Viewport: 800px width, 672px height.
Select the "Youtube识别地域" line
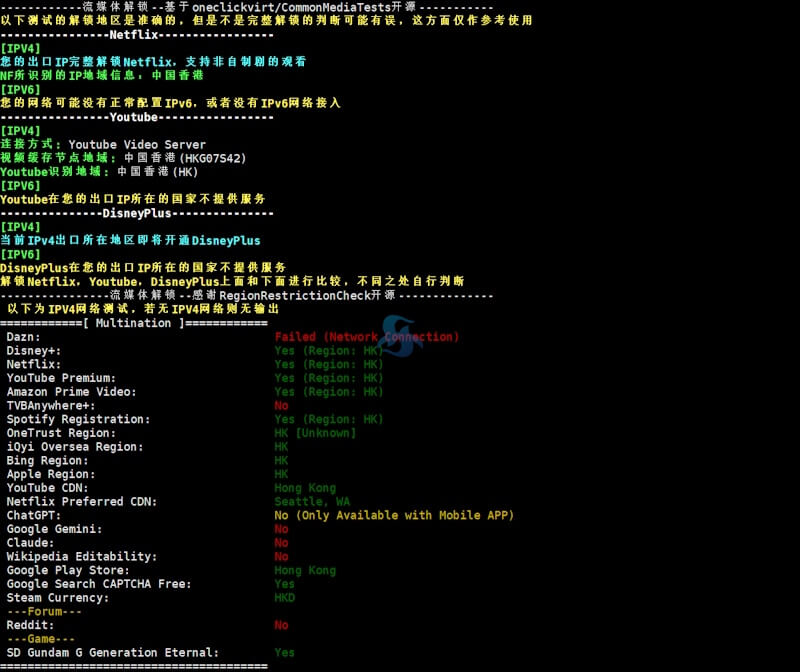pos(99,172)
